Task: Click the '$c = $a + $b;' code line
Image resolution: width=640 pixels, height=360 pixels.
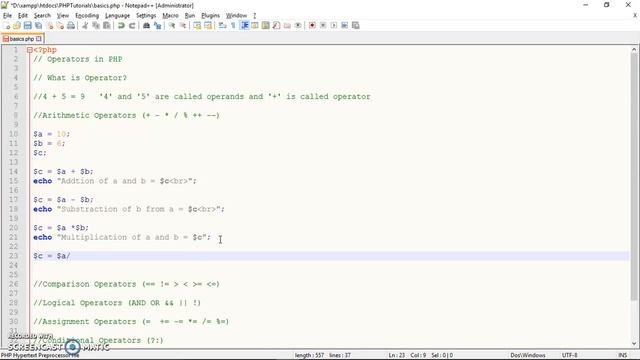Action: coord(63,171)
